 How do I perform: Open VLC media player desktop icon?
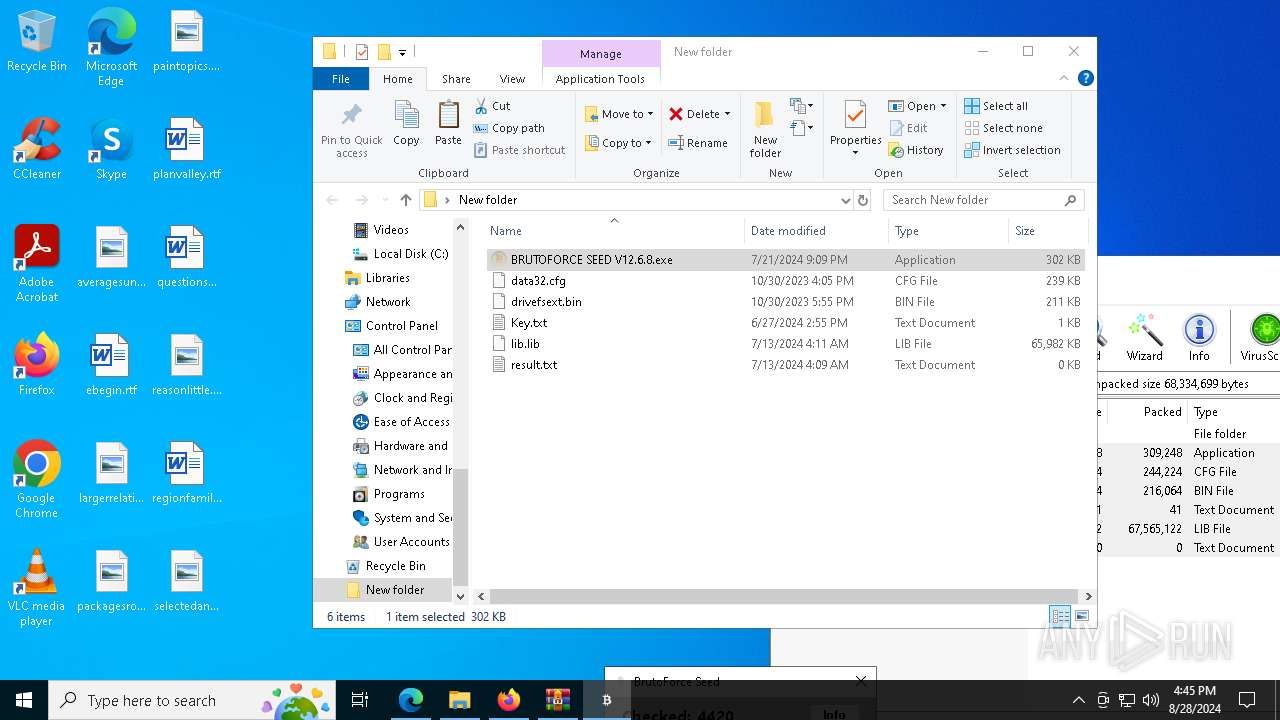coord(37,588)
